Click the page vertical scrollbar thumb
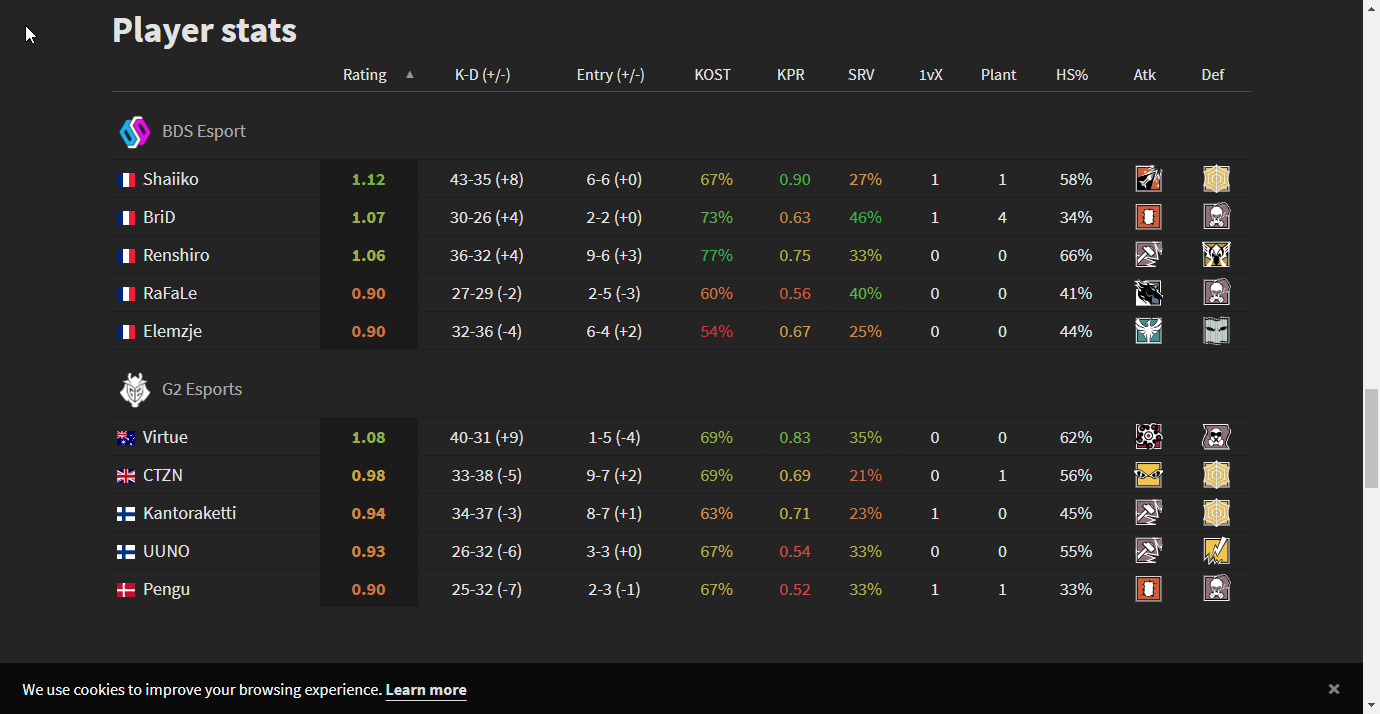 [x=1371, y=438]
